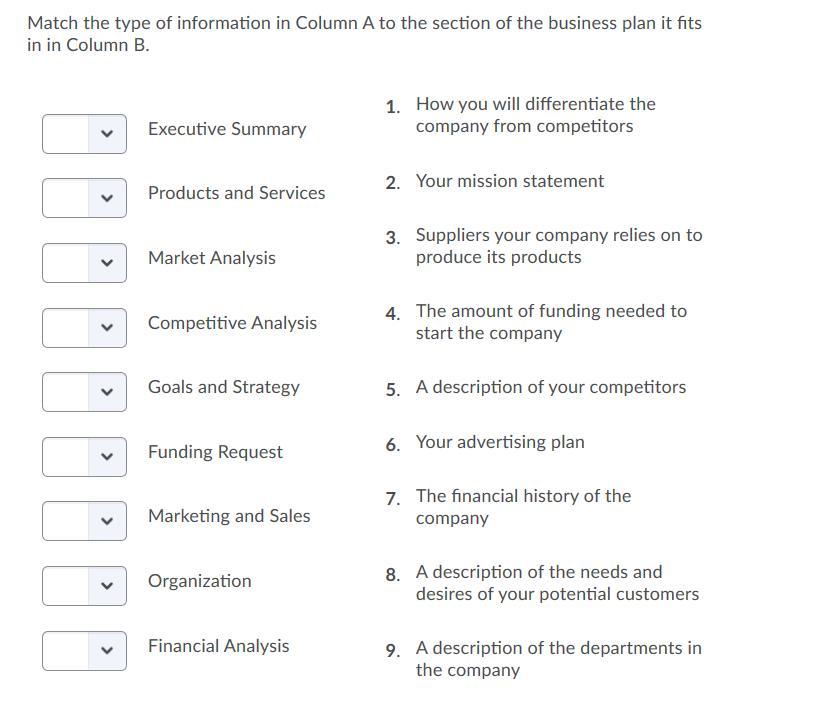Viewport: 819px width, 711px height.
Task: Click option 1 about differentiating from competitors
Action: [x=535, y=115]
